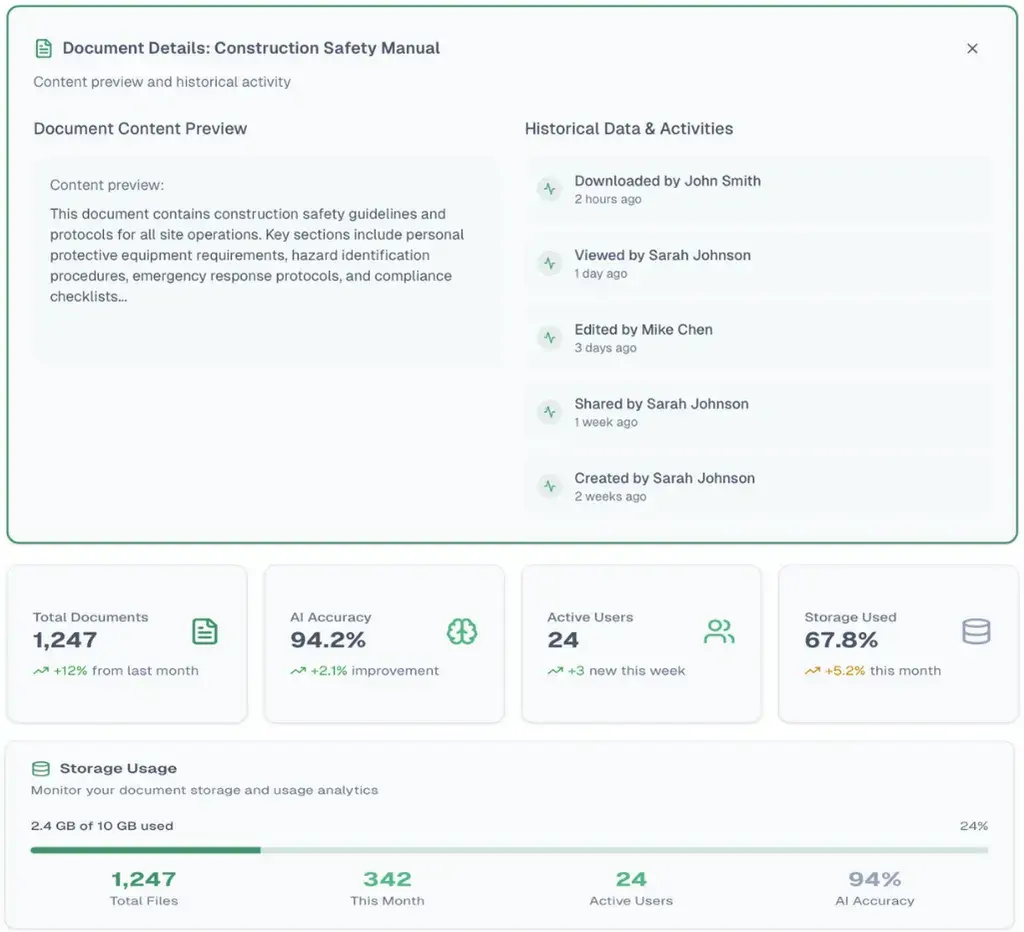Screen dimensions: 1024x932
Task: Click activity icon next to Viewed by Sarah Johnson
Action: coord(549,264)
